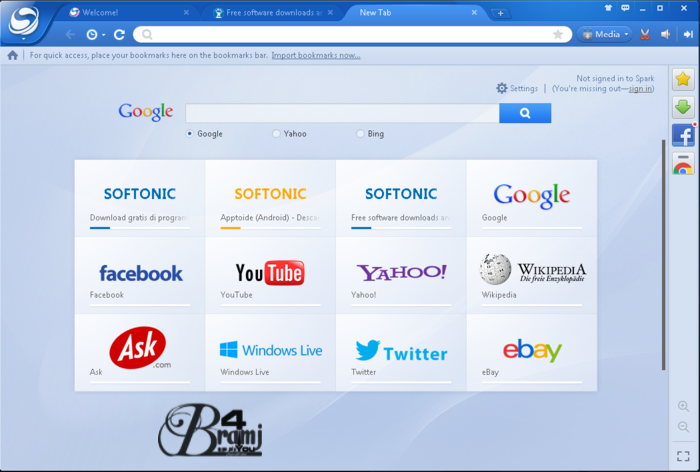700x472 pixels.
Task: Open the Yahoo! speed dial tile
Action: (x=401, y=276)
